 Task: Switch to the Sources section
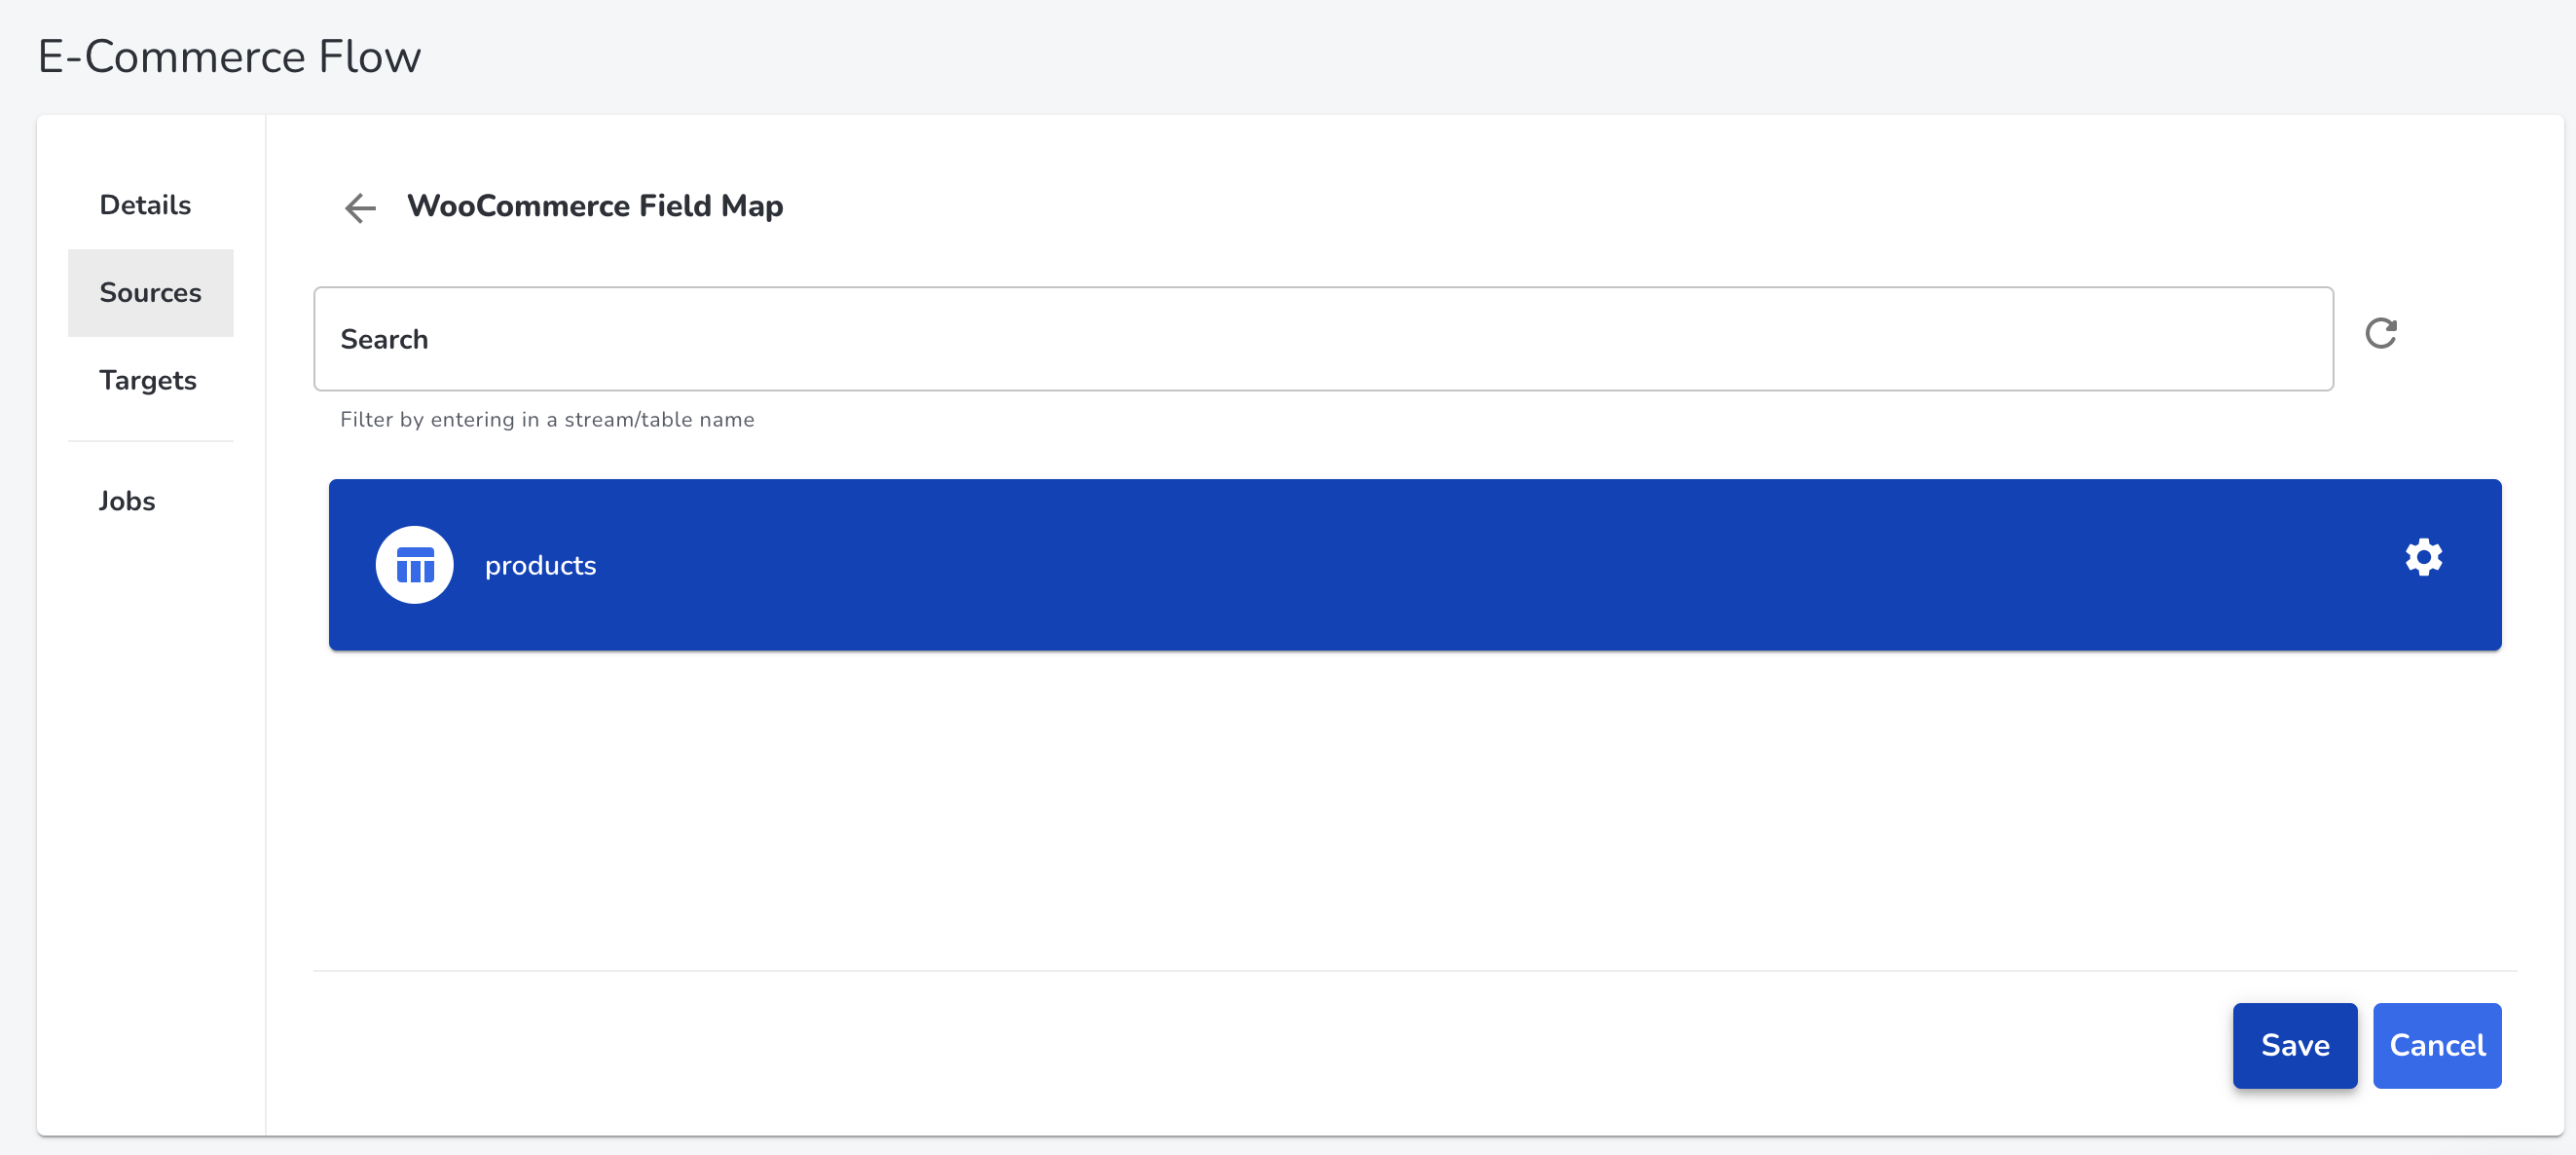point(150,293)
